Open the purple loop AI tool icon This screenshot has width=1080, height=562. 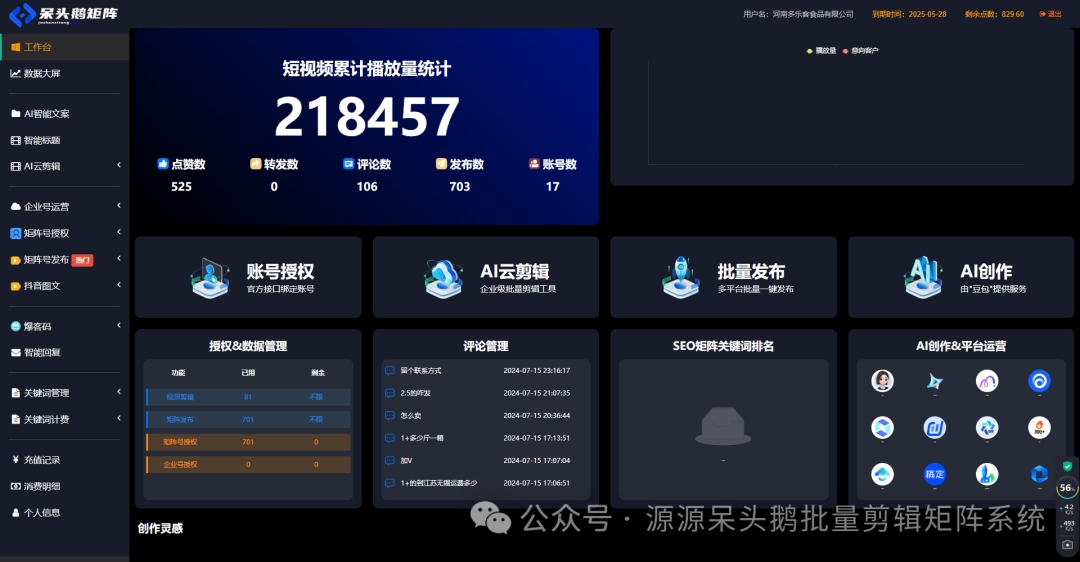pyautogui.click(x=987, y=380)
